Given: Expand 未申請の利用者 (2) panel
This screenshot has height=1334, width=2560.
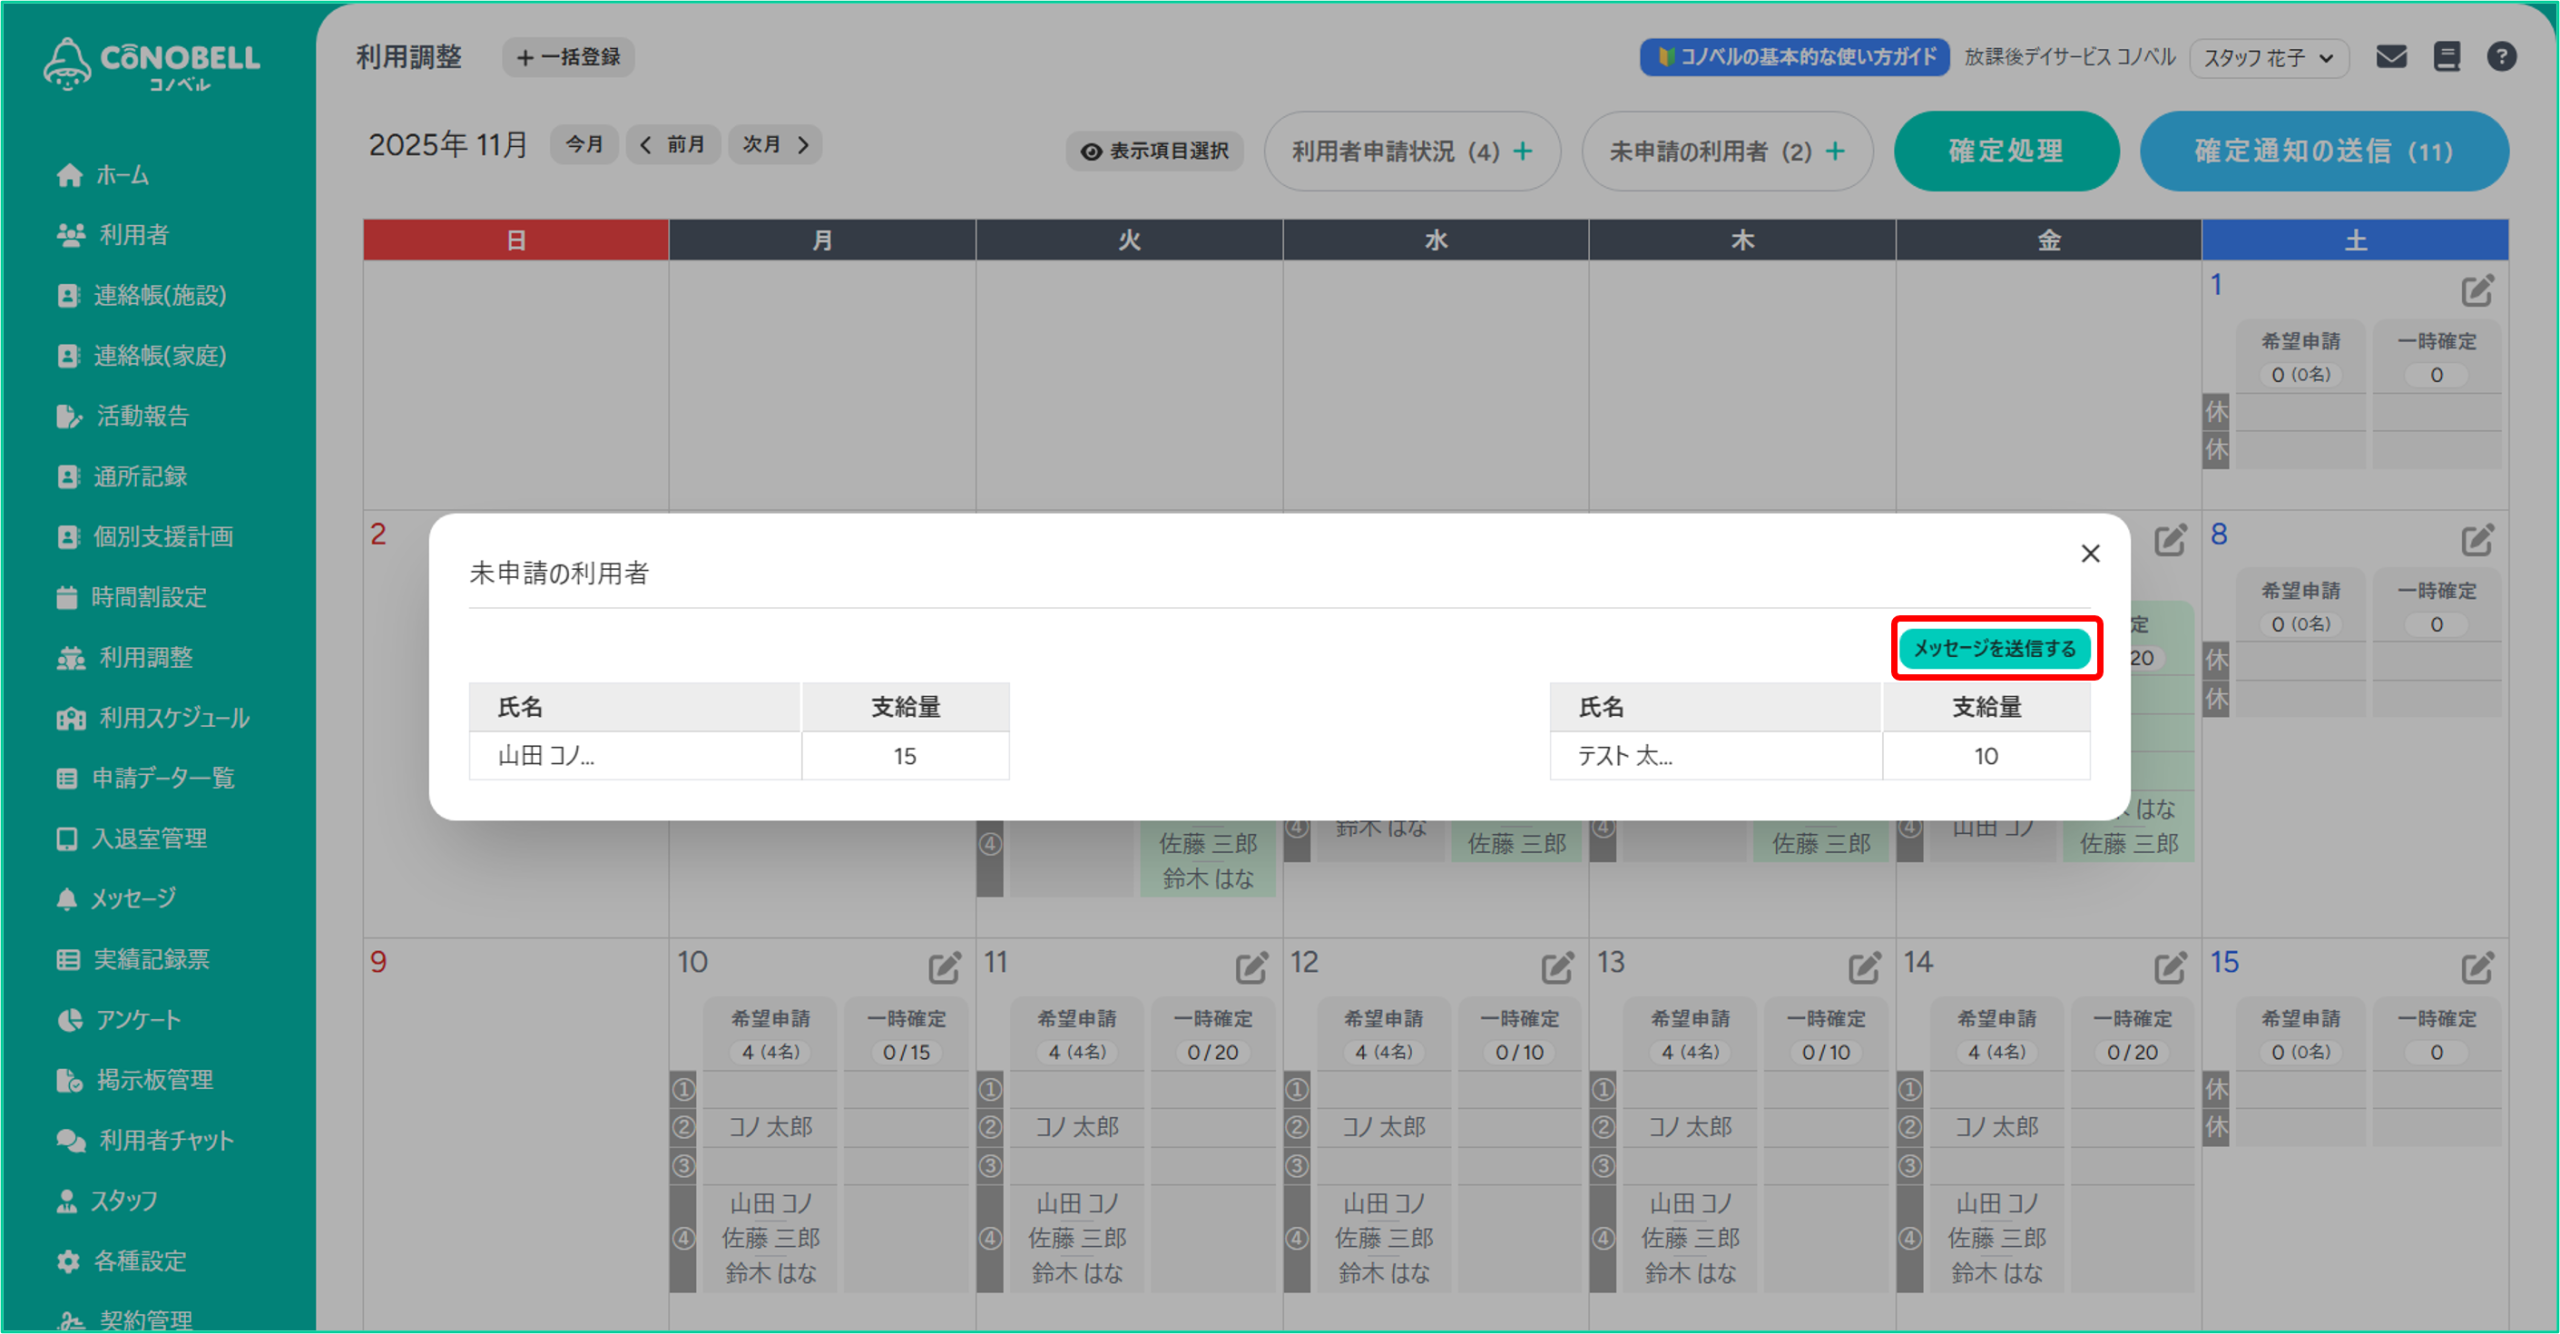Looking at the screenshot, I should point(1726,151).
